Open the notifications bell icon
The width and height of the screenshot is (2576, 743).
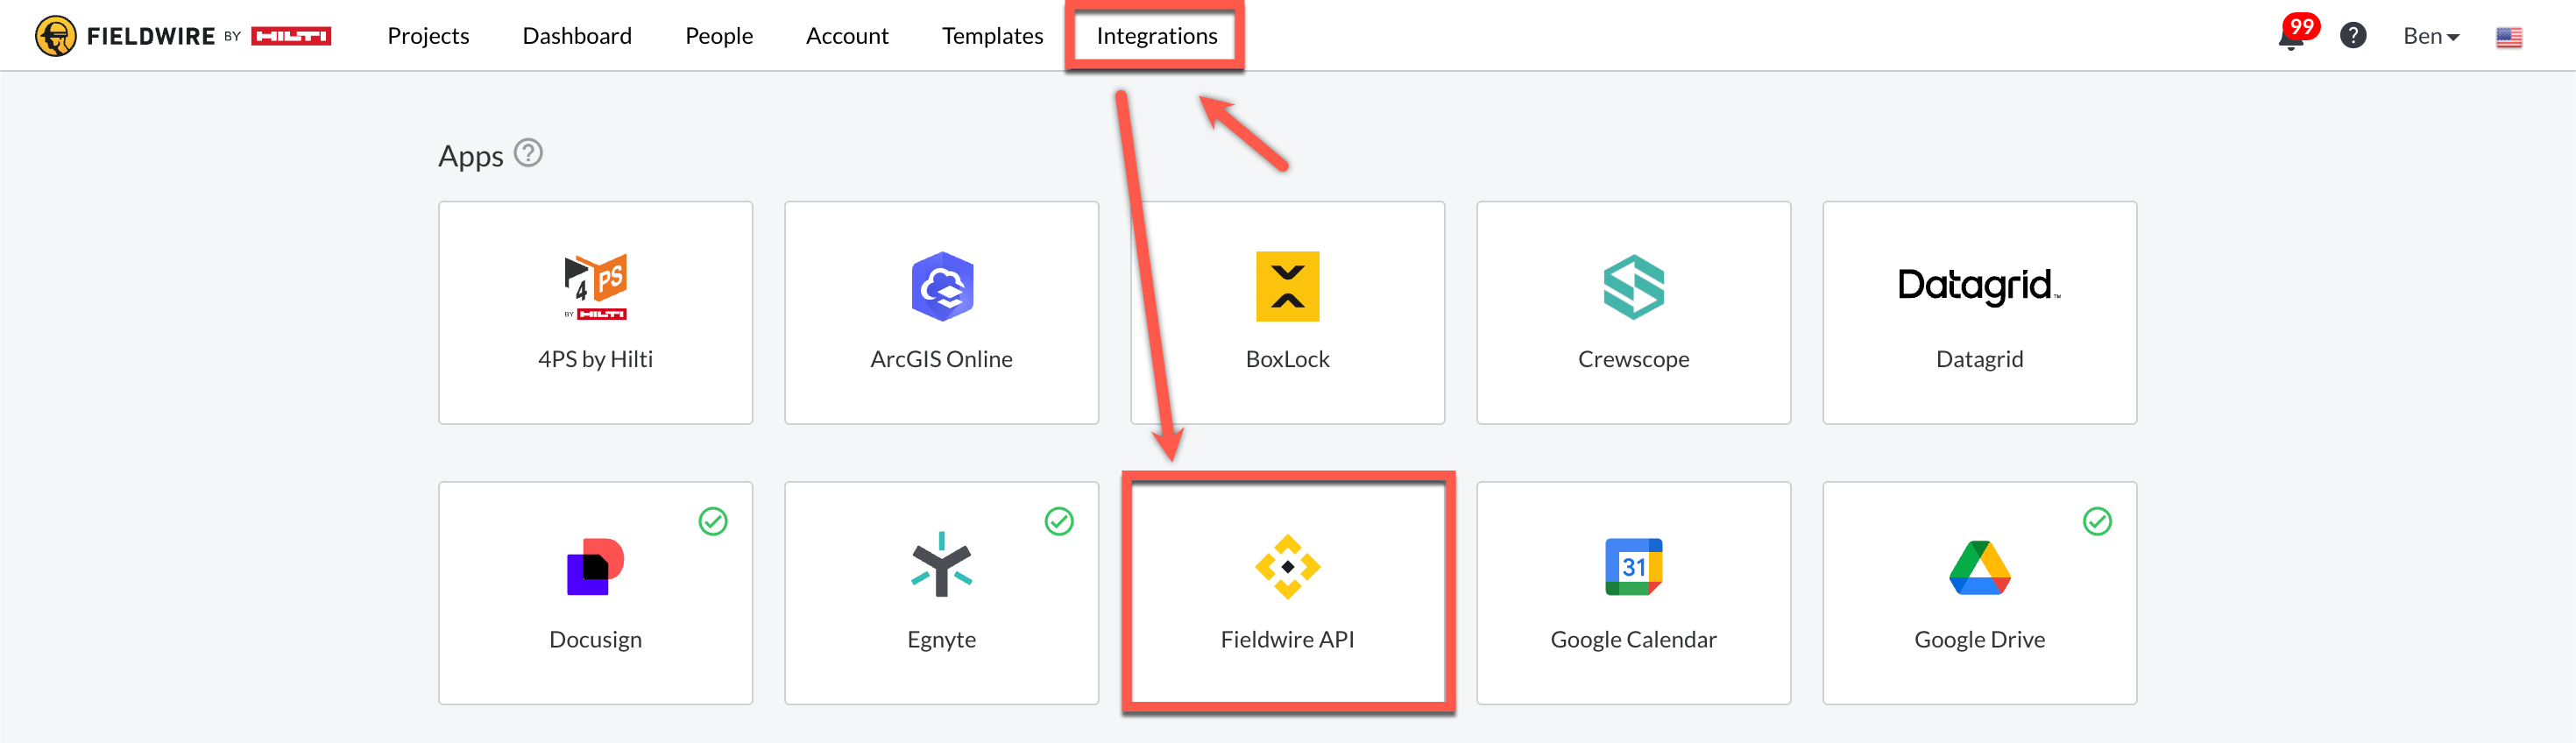point(2290,38)
